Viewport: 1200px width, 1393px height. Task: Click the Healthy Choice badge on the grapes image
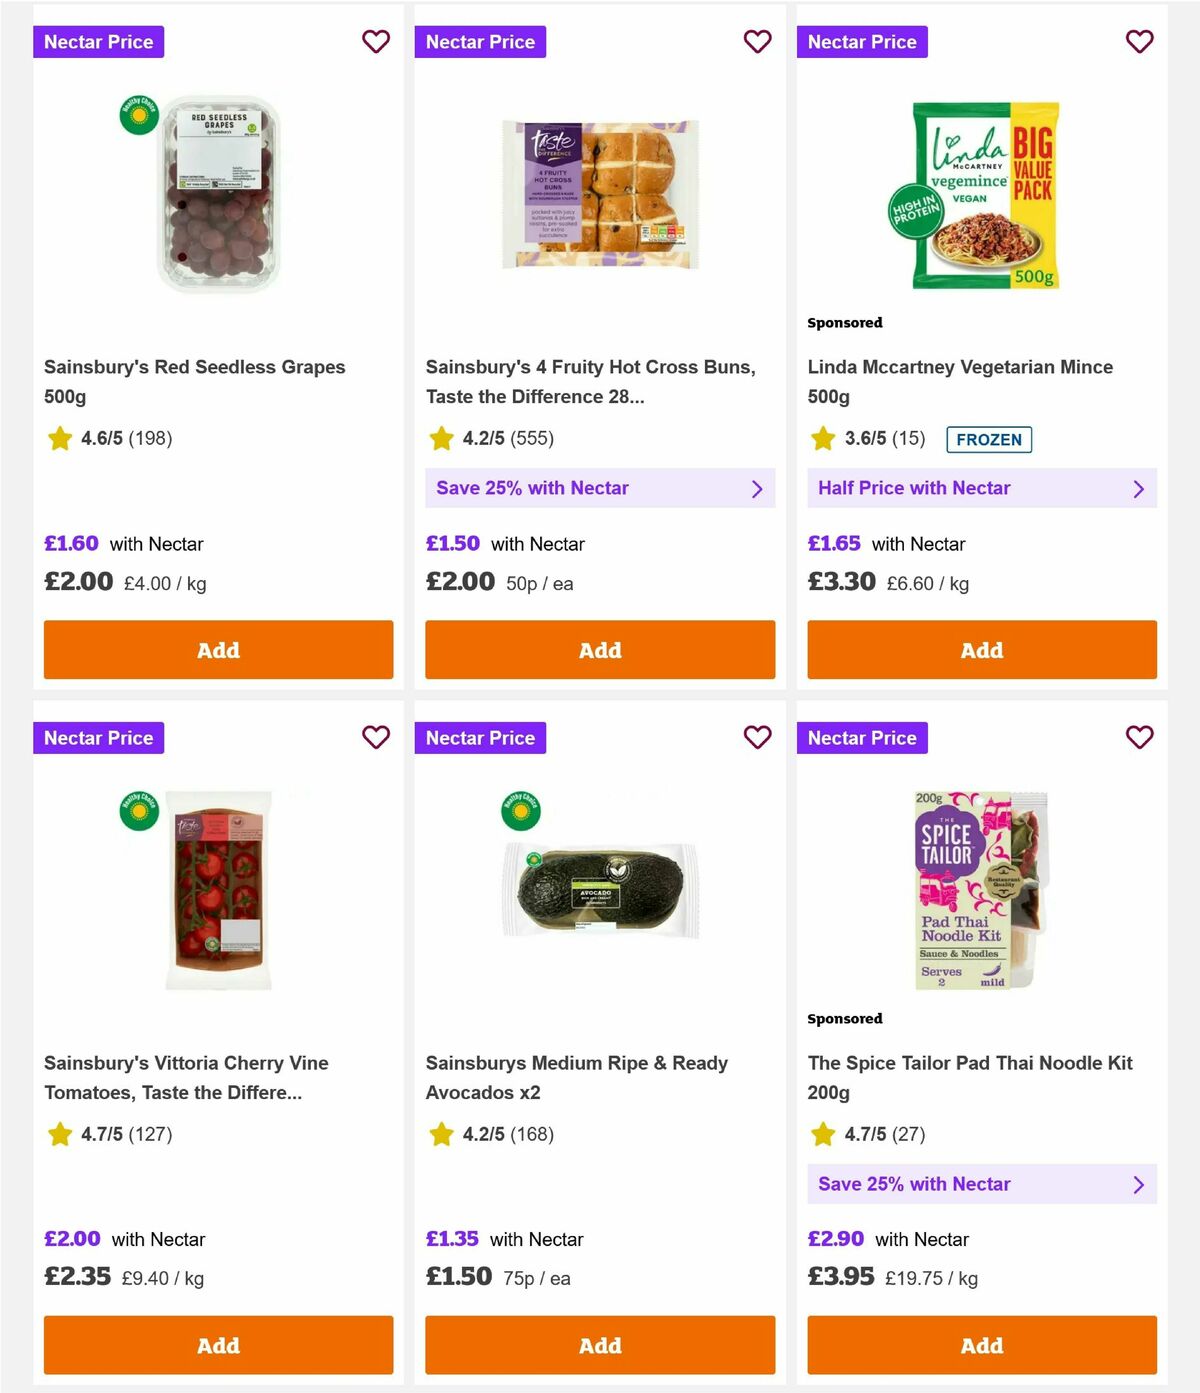[x=137, y=115]
